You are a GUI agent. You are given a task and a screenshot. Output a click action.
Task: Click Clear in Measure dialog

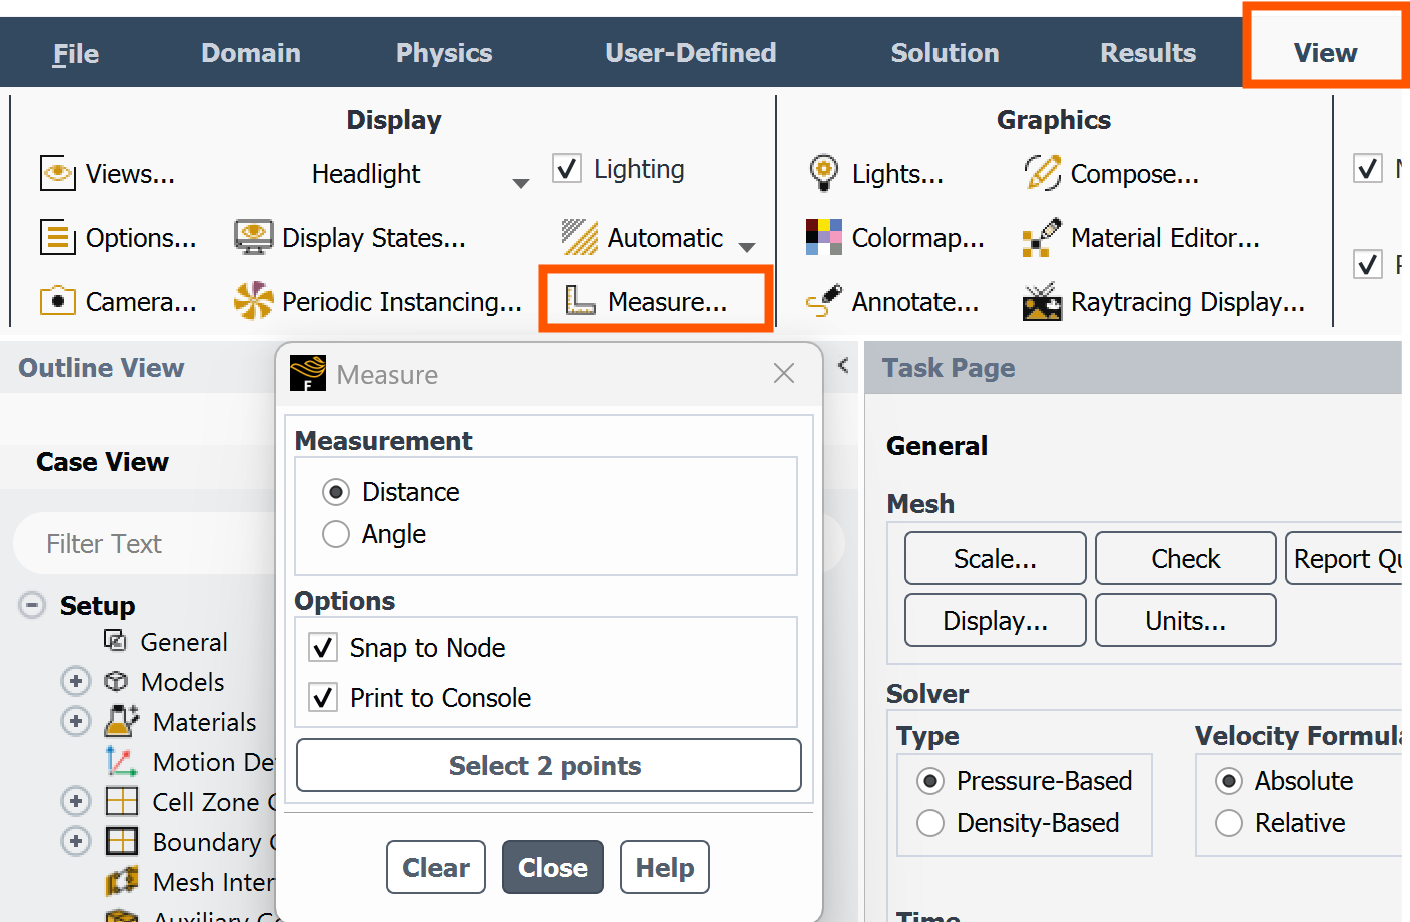pyautogui.click(x=436, y=867)
